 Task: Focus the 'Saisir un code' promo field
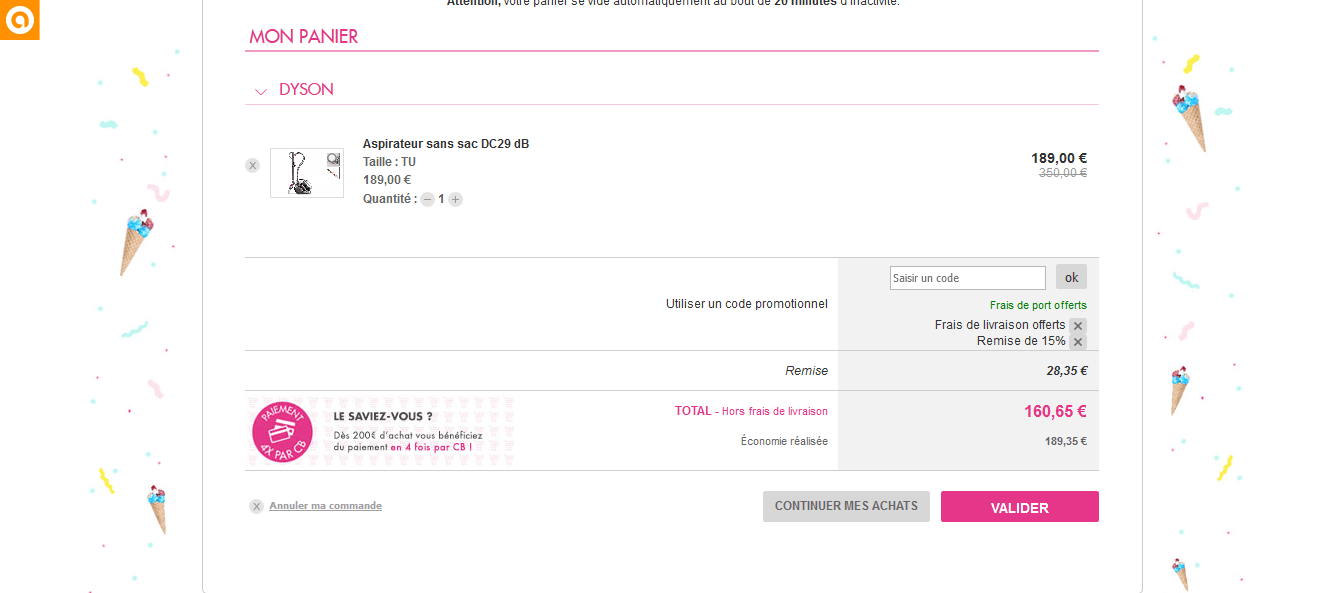click(967, 278)
